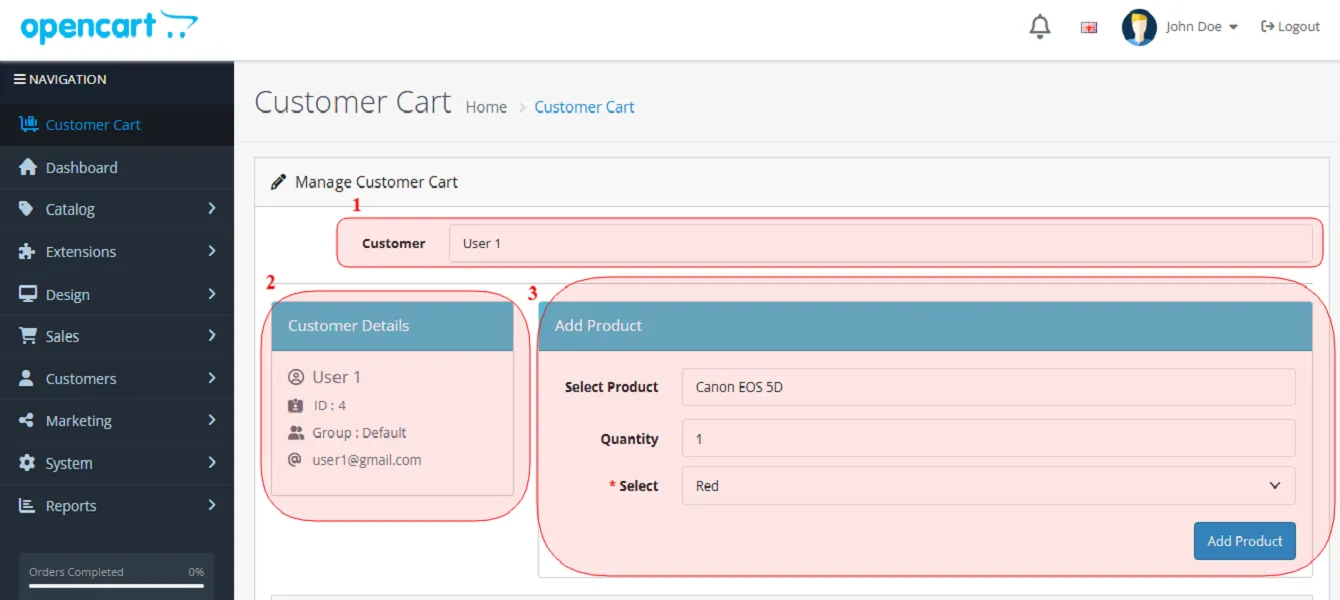Expand the Marketing chevron
This screenshot has height=600, width=1340.
click(x=212, y=420)
